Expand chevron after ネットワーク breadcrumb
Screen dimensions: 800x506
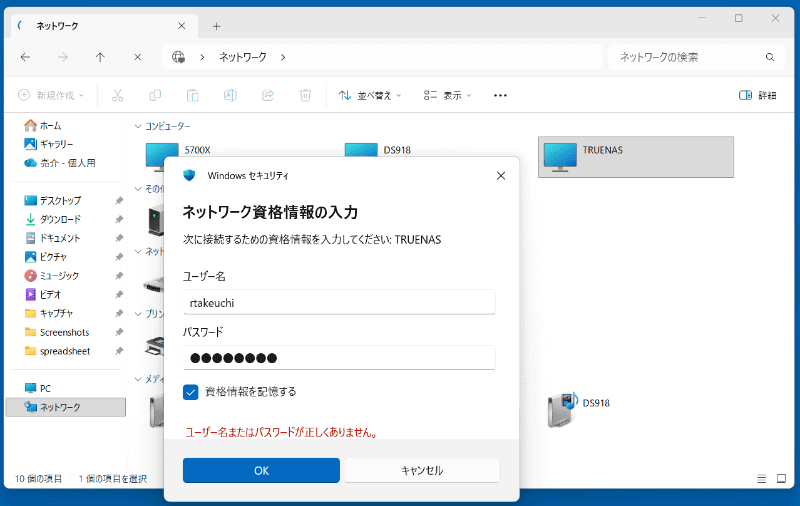click(283, 57)
